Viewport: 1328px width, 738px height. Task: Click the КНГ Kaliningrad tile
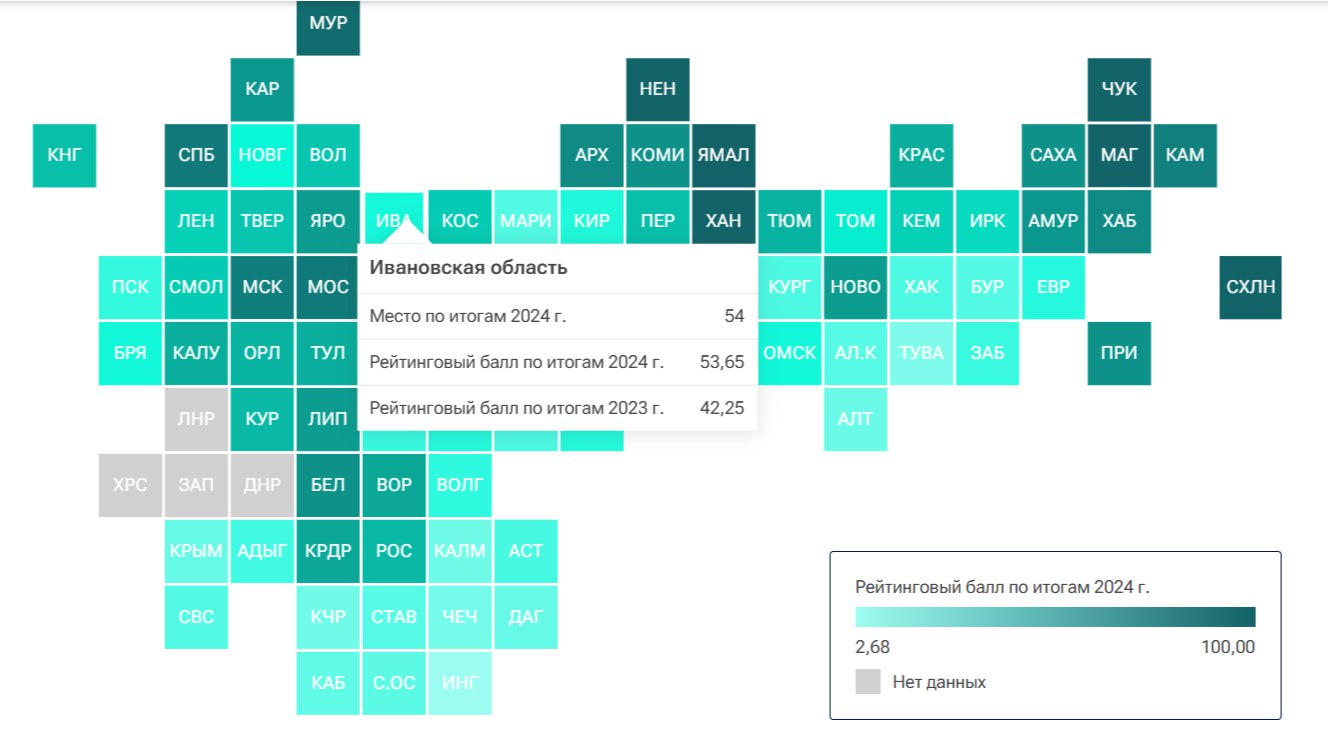click(64, 155)
